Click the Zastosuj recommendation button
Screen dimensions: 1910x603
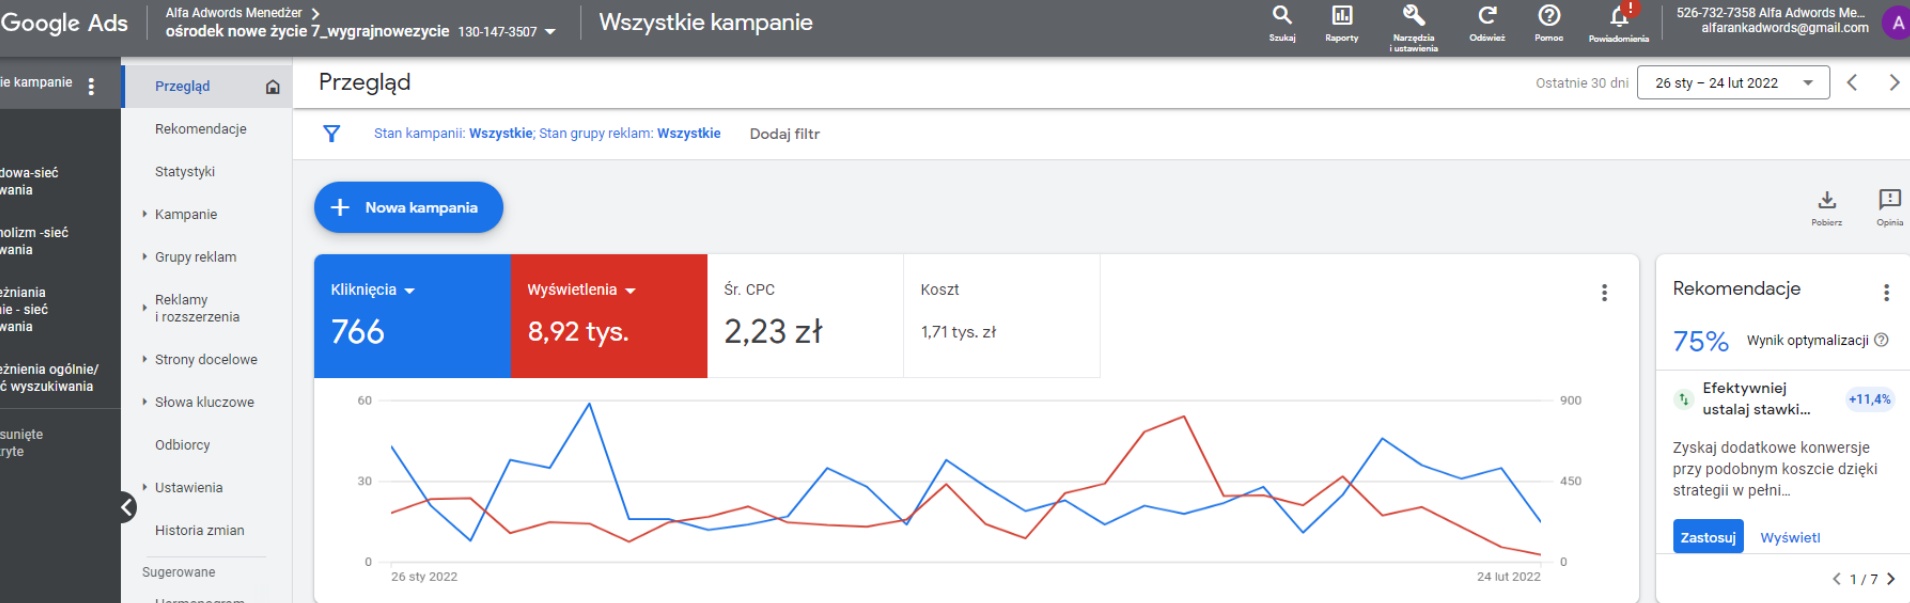(x=1707, y=537)
